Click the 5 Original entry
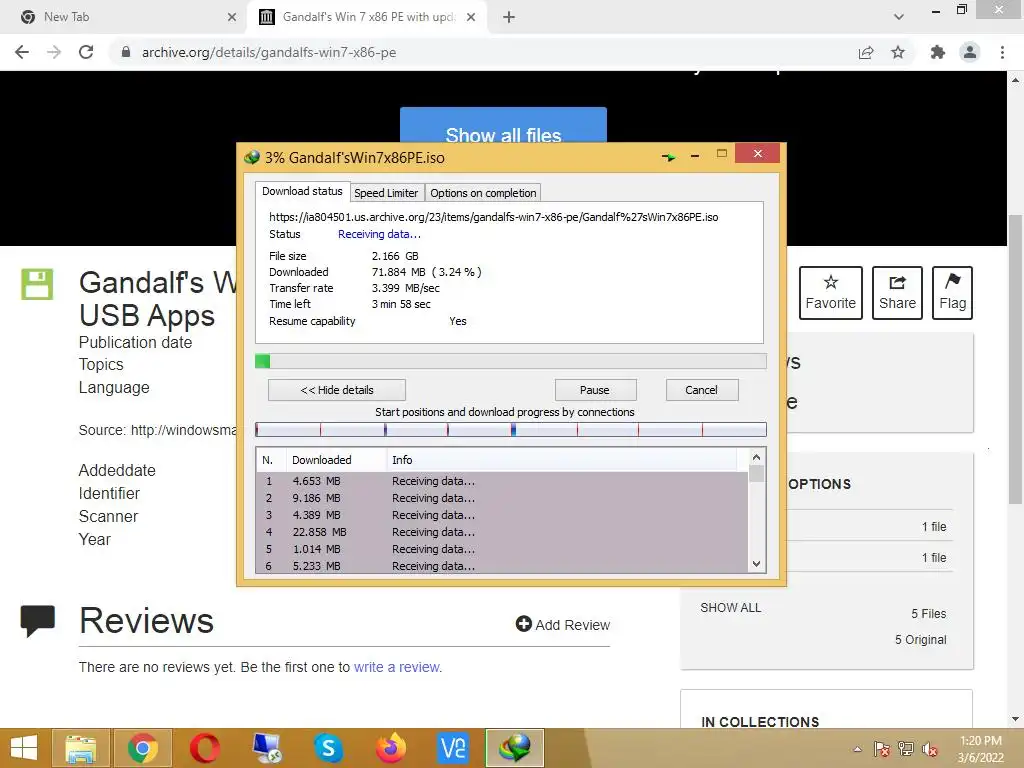 [920, 639]
